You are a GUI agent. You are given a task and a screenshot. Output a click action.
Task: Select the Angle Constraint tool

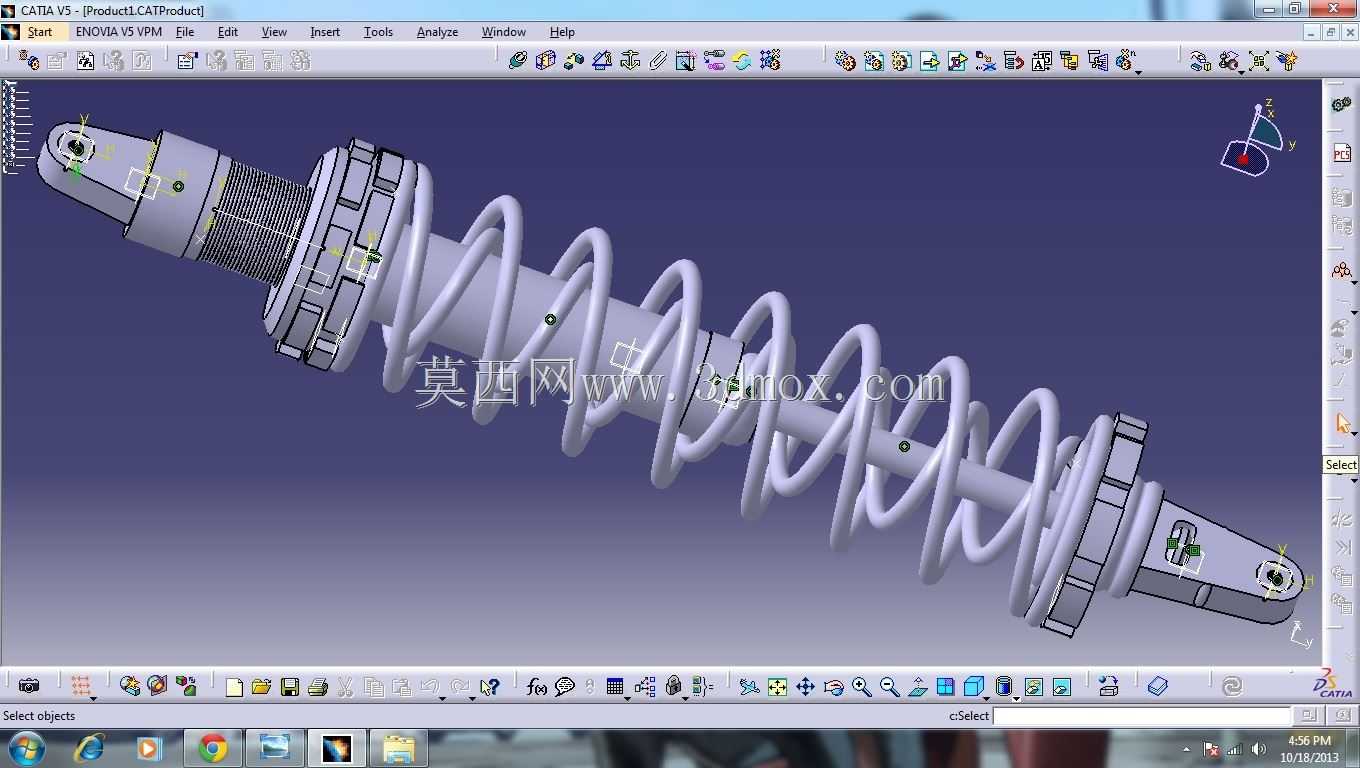pos(601,60)
